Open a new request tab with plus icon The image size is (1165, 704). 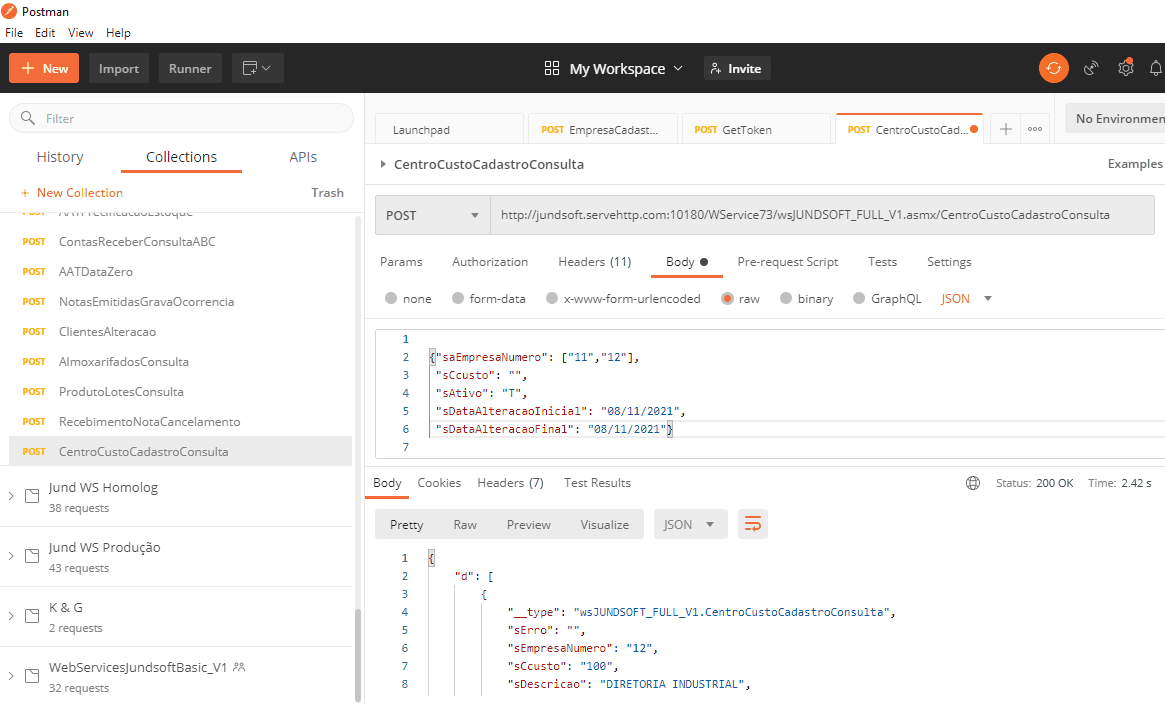[1006, 129]
